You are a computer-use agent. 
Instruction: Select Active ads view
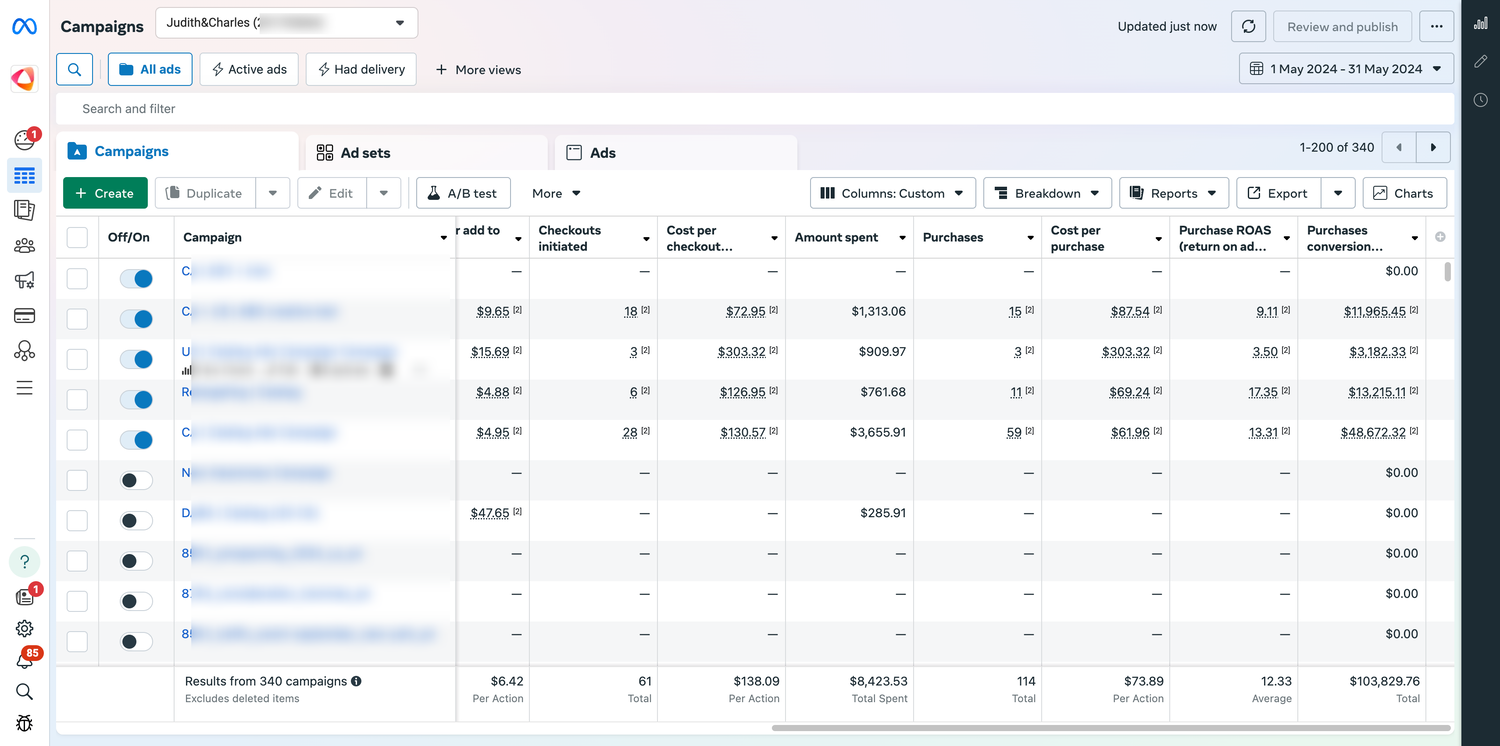249,69
